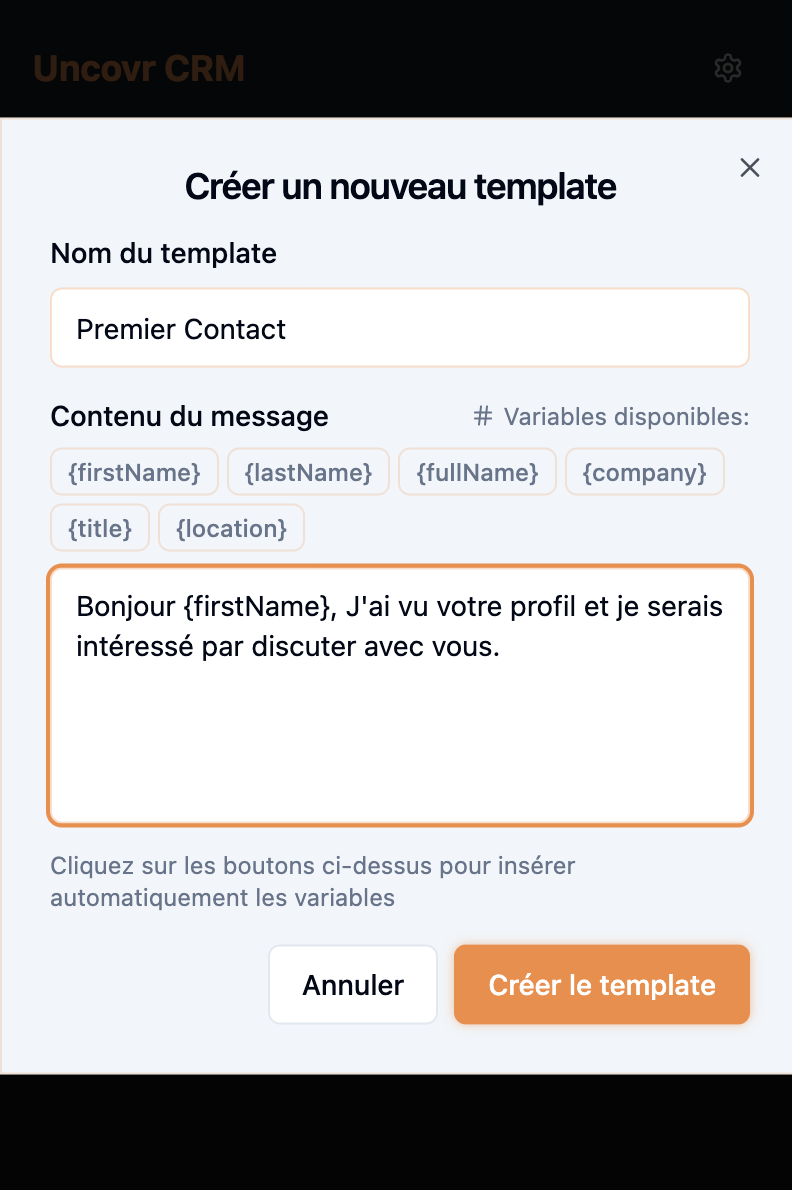Open settings via the gear icon
Image resolution: width=792 pixels, height=1190 pixels.
pos(728,68)
